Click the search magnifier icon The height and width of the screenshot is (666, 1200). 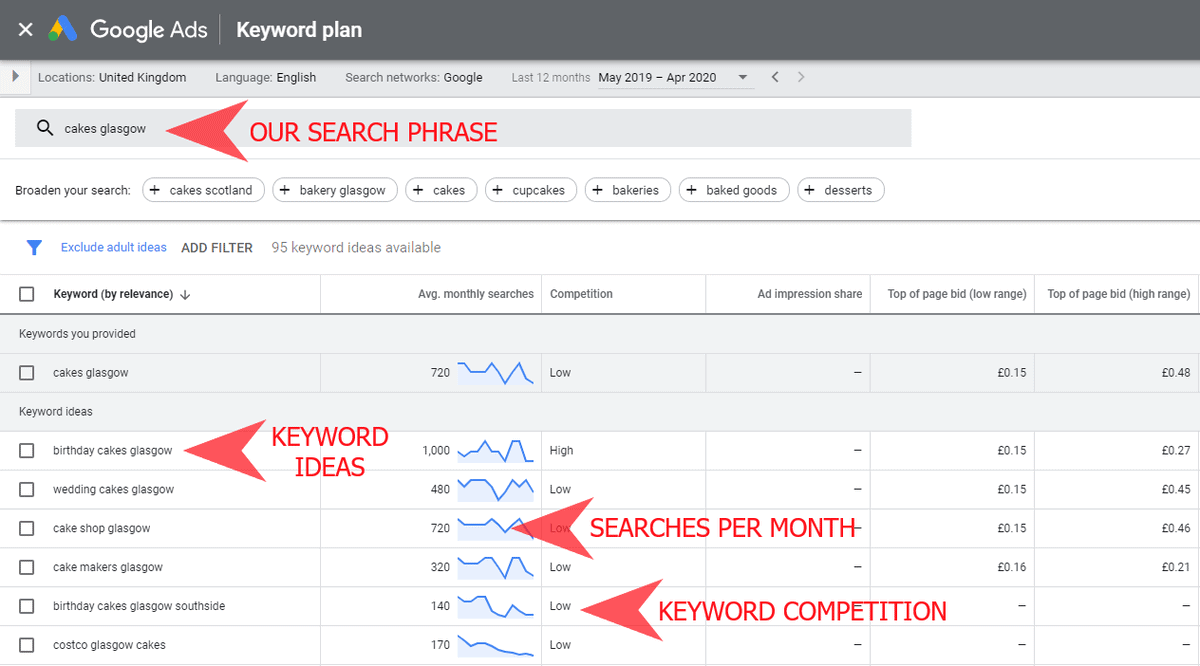44,128
